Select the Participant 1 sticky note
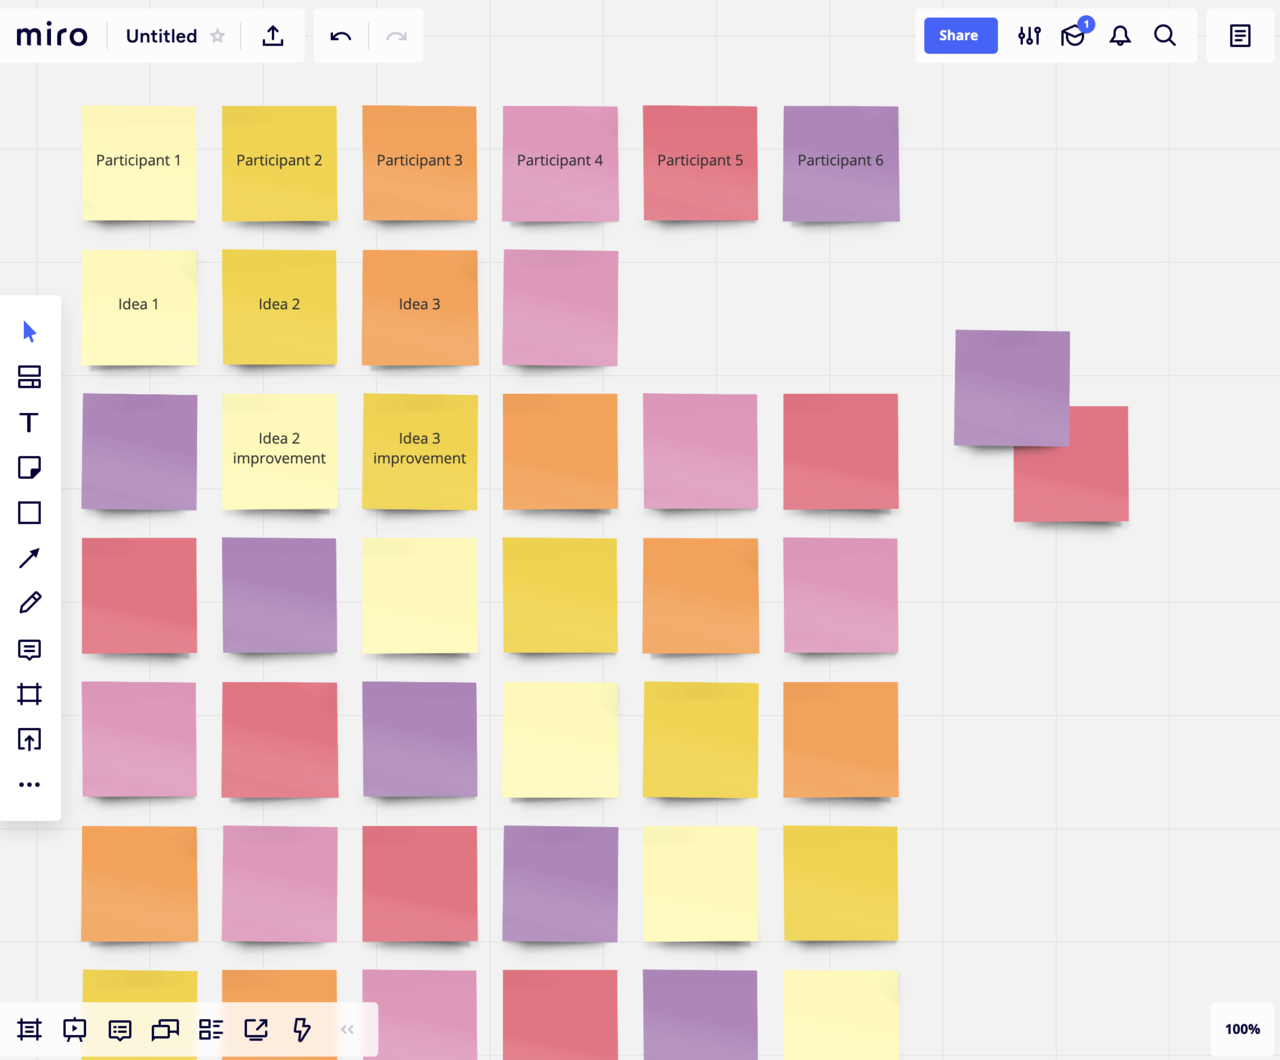Image resolution: width=1280 pixels, height=1060 pixels. tap(139, 163)
